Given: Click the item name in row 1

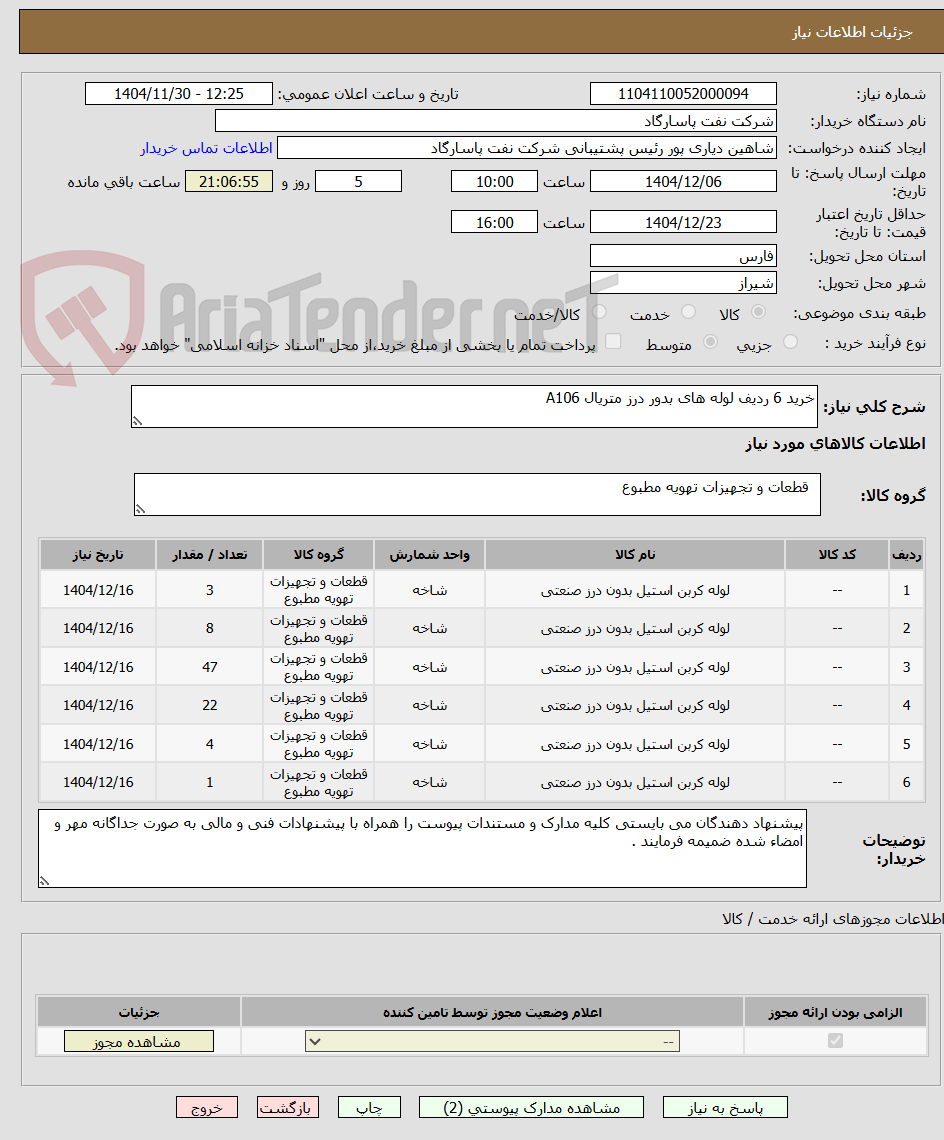Looking at the screenshot, I should pyautogui.click(x=635, y=590).
